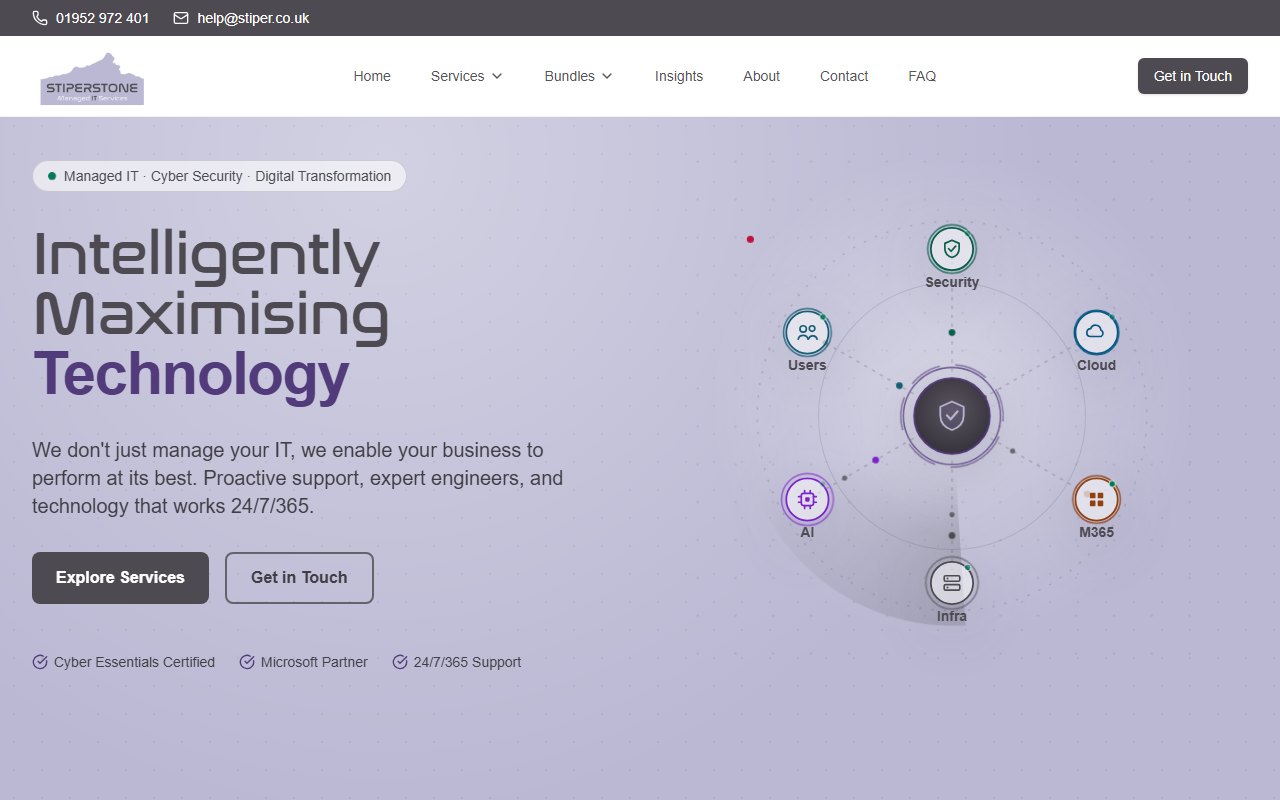1280x800 pixels.
Task: Click the Explore Services button
Action: click(x=120, y=578)
